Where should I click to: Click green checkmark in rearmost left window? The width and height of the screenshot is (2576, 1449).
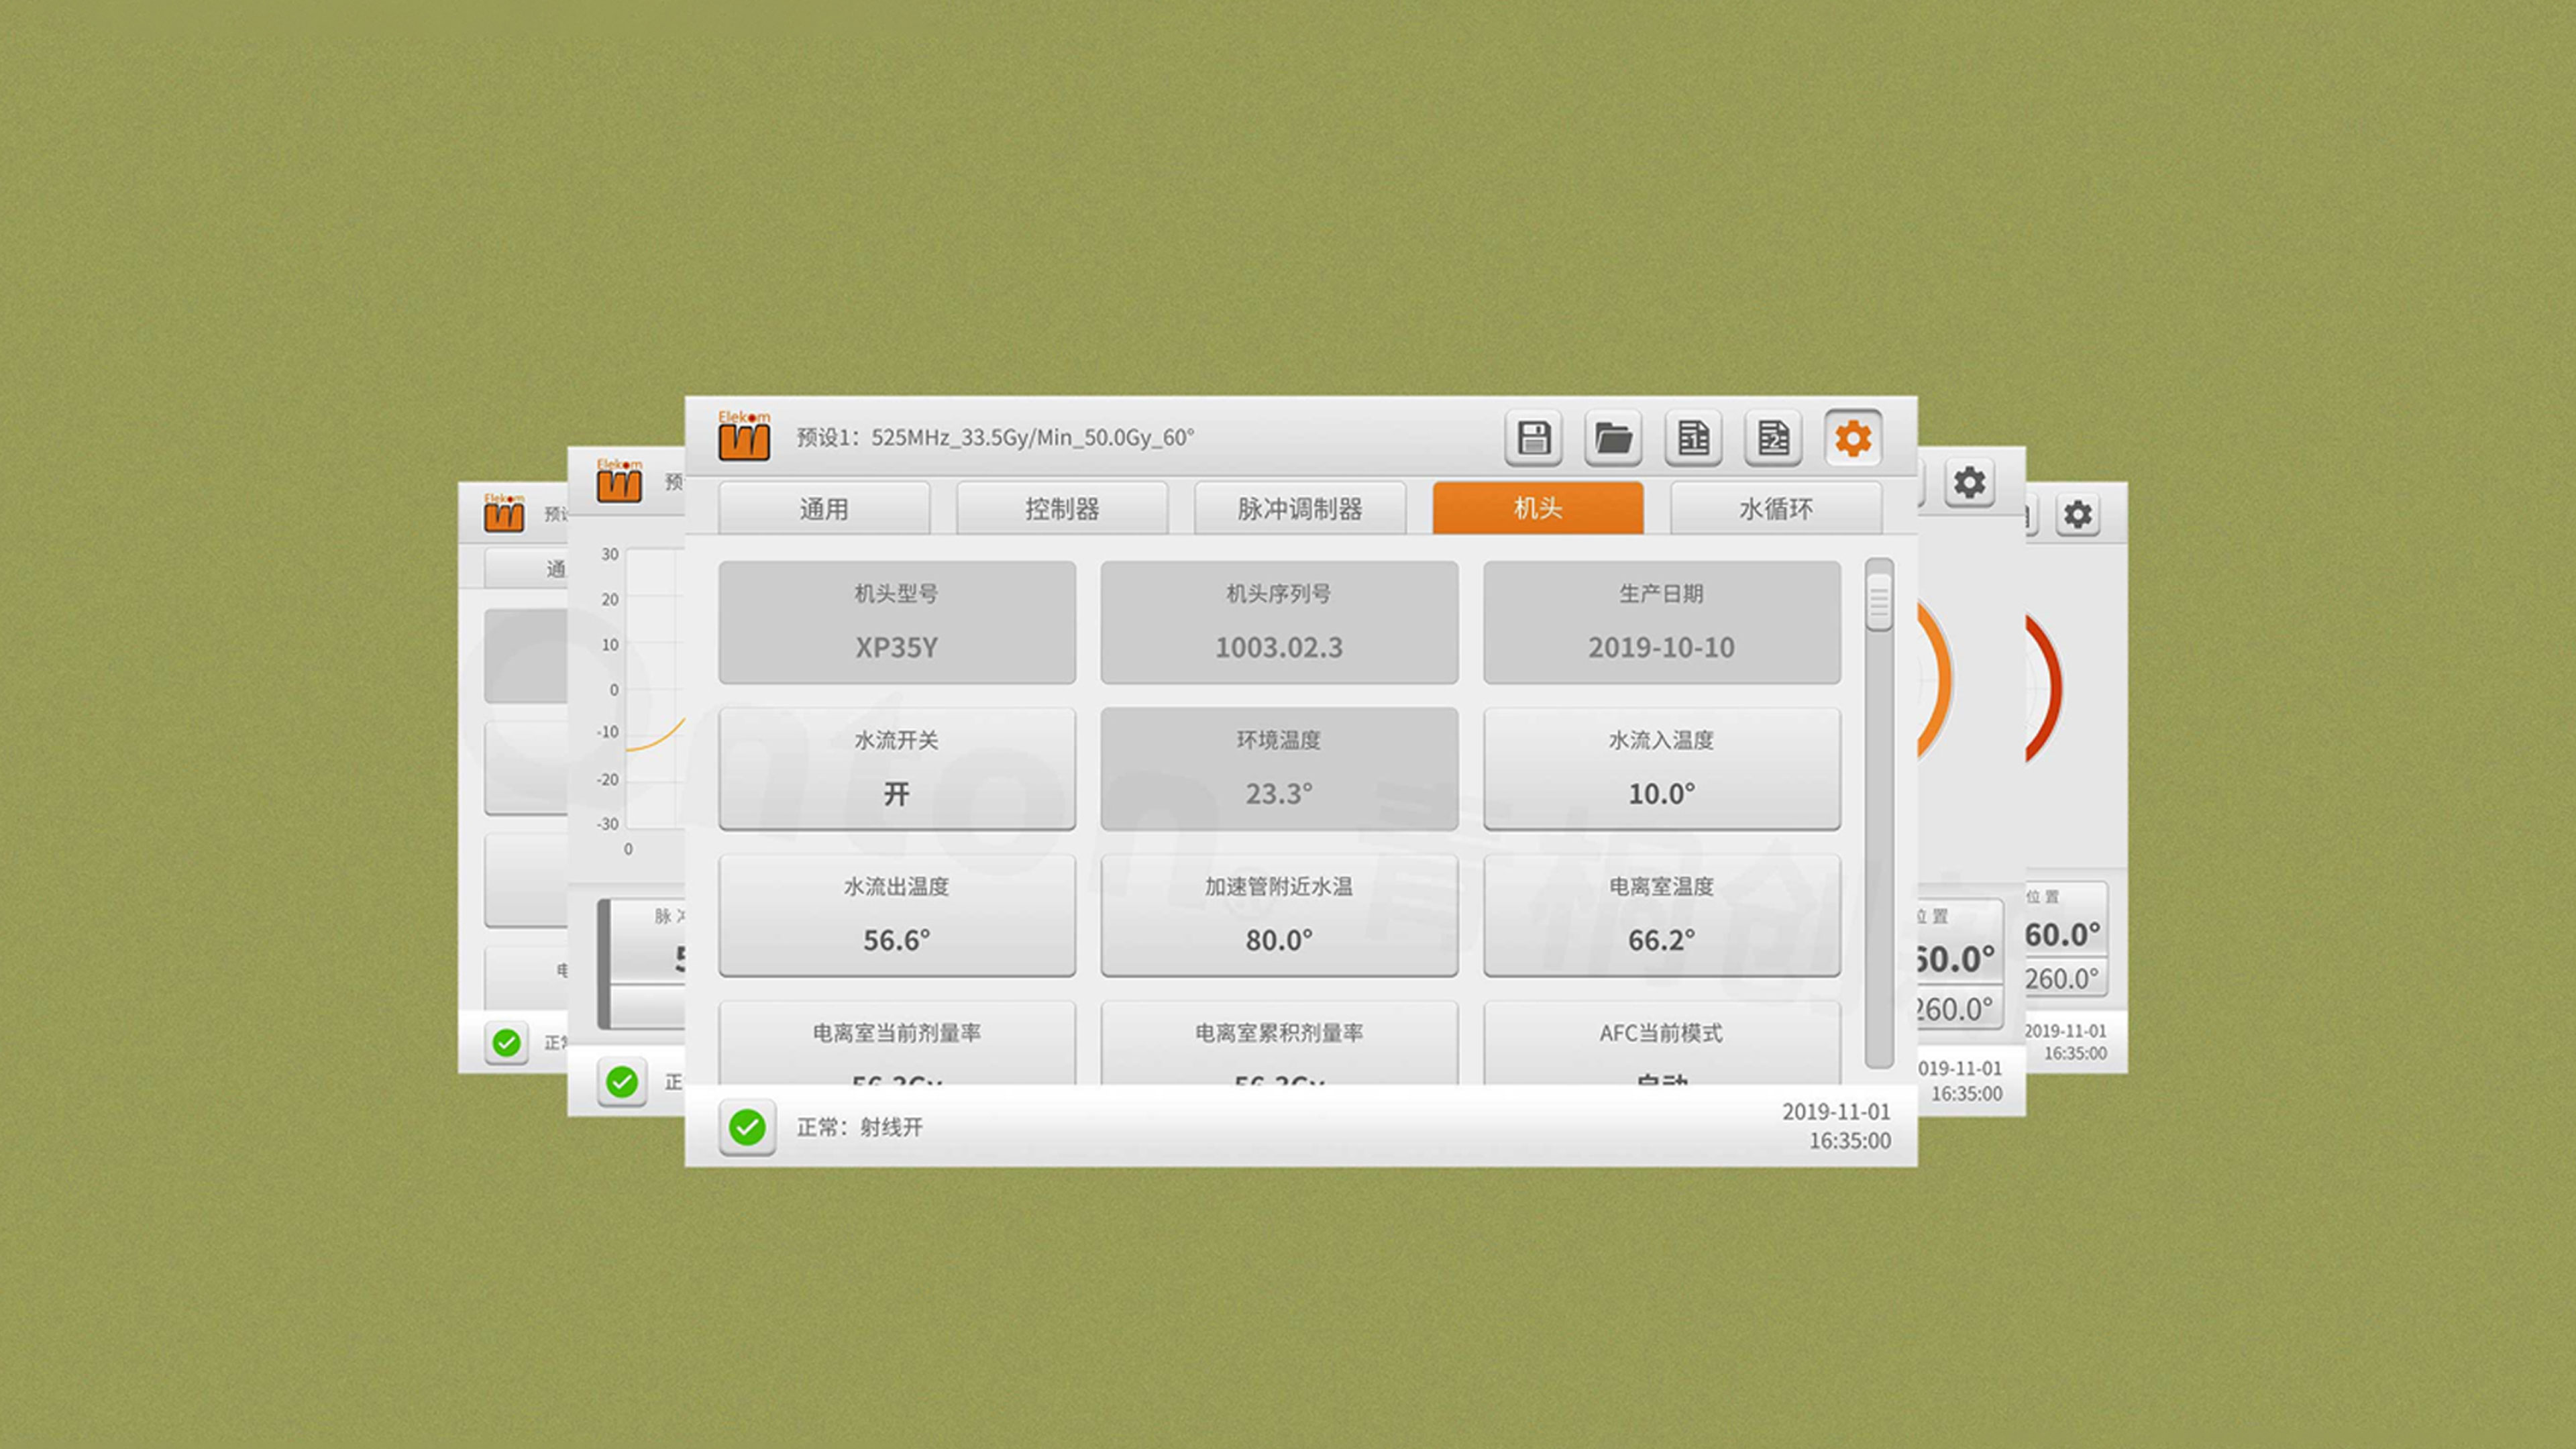pyautogui.click(x=507, y=1043)
